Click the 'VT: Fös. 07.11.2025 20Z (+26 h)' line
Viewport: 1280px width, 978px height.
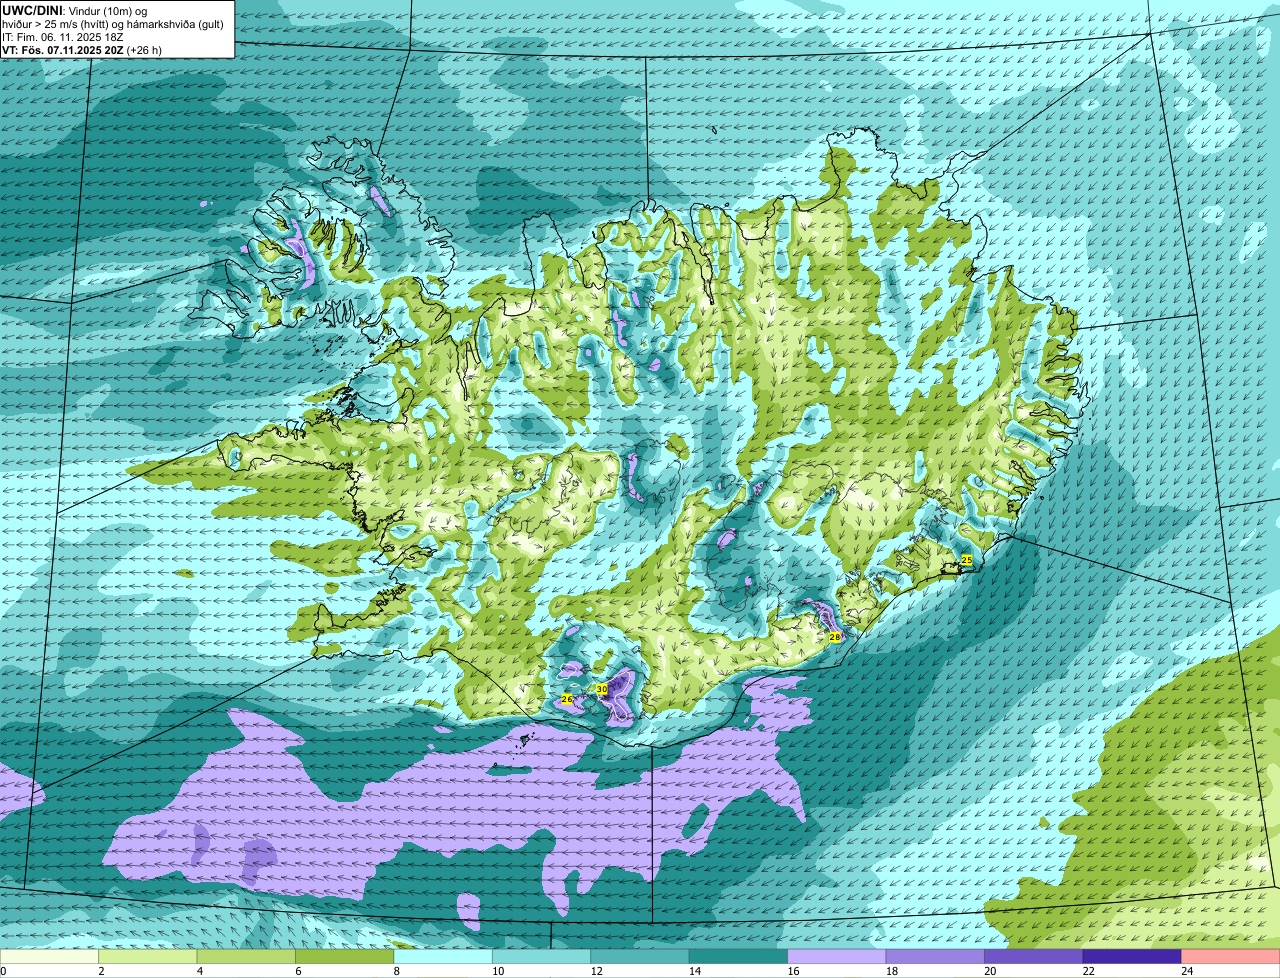coord(82,49)
